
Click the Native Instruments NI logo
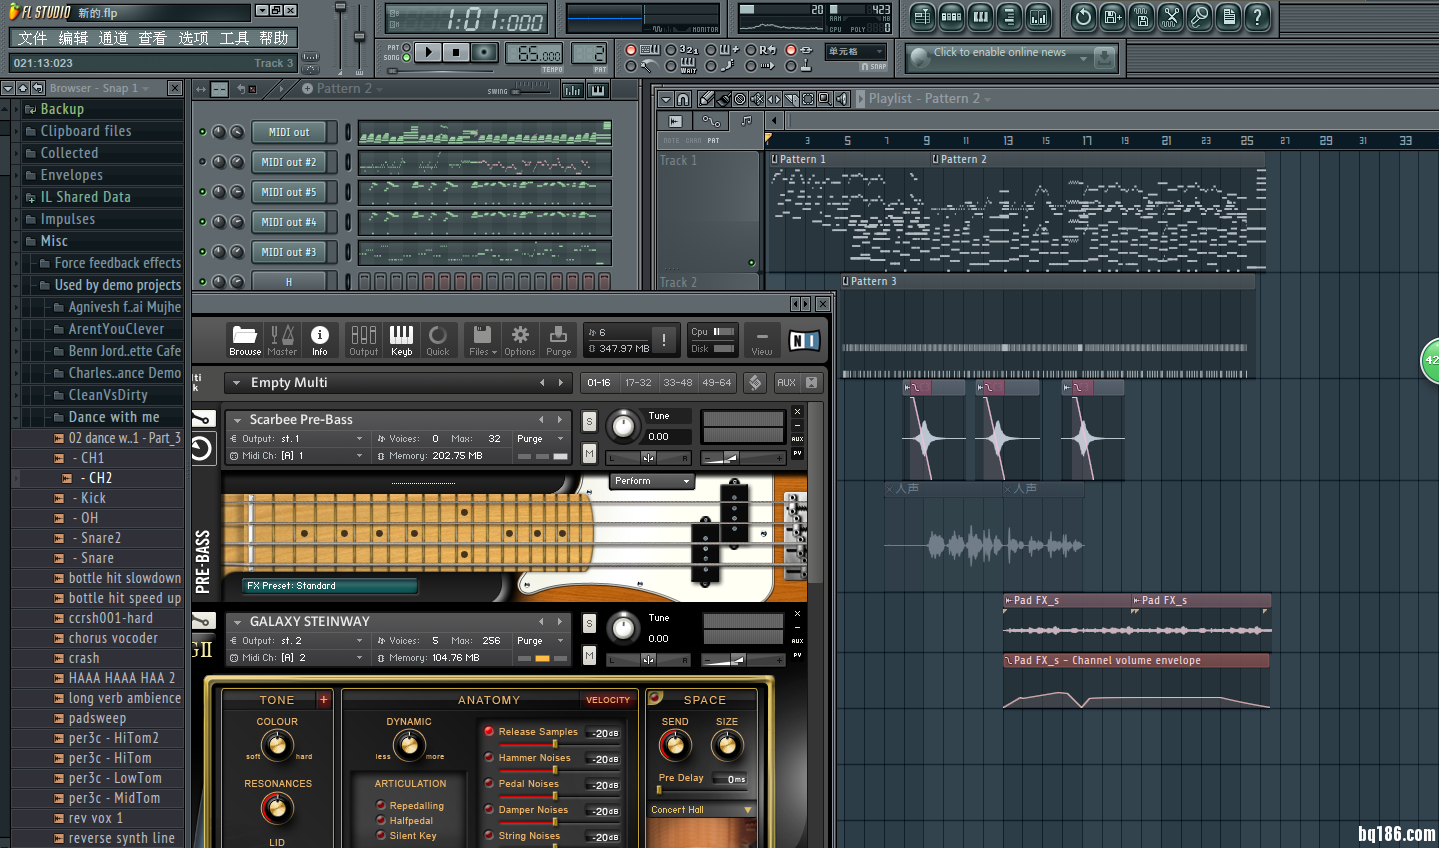click(x=804, y=341)
